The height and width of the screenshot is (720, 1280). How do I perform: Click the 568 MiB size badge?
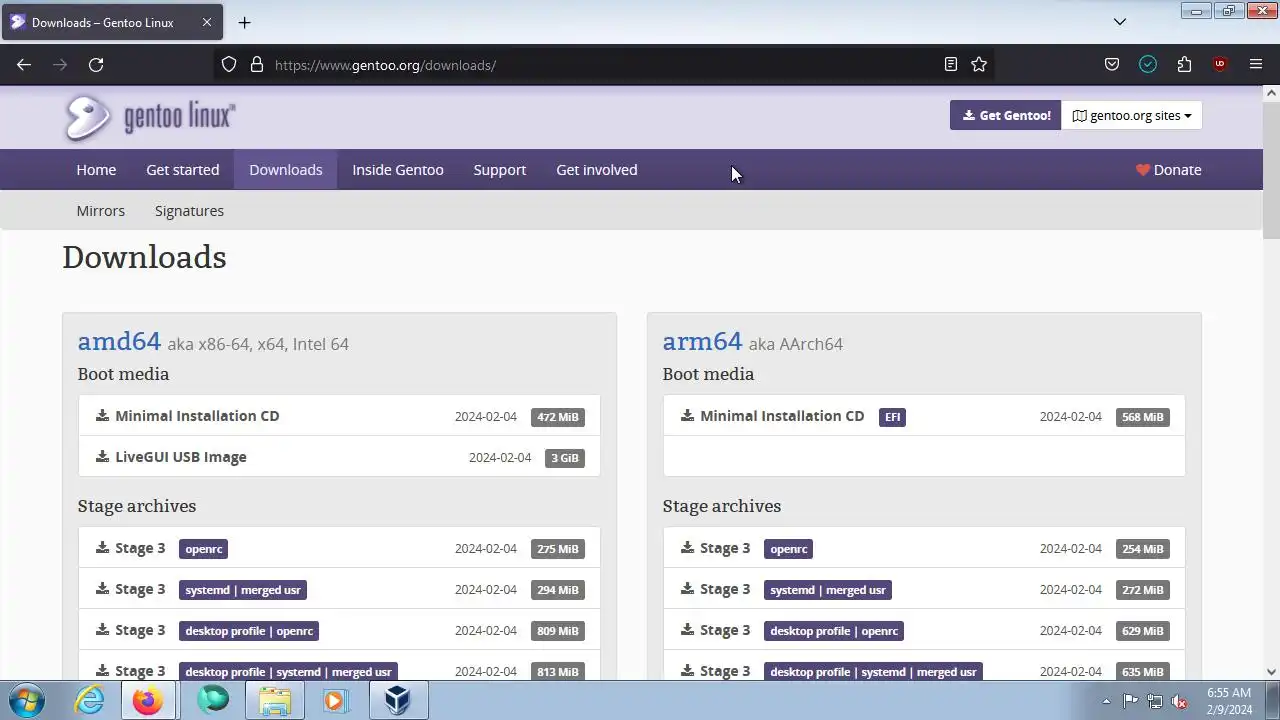(x=1143, y=417)
